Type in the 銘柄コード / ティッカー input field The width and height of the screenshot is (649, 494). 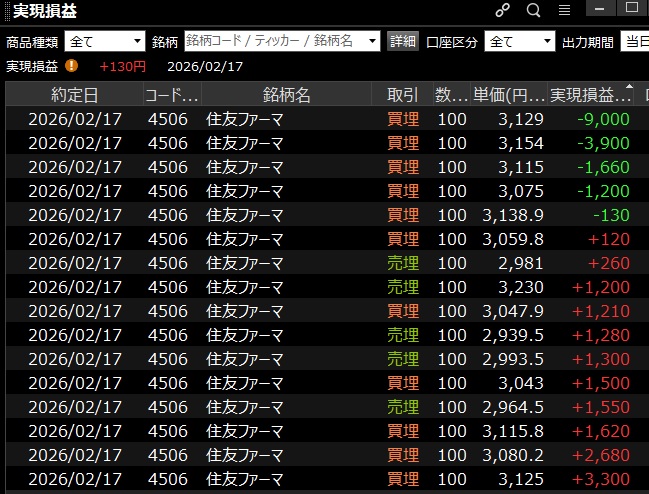(x=274, y=41)
